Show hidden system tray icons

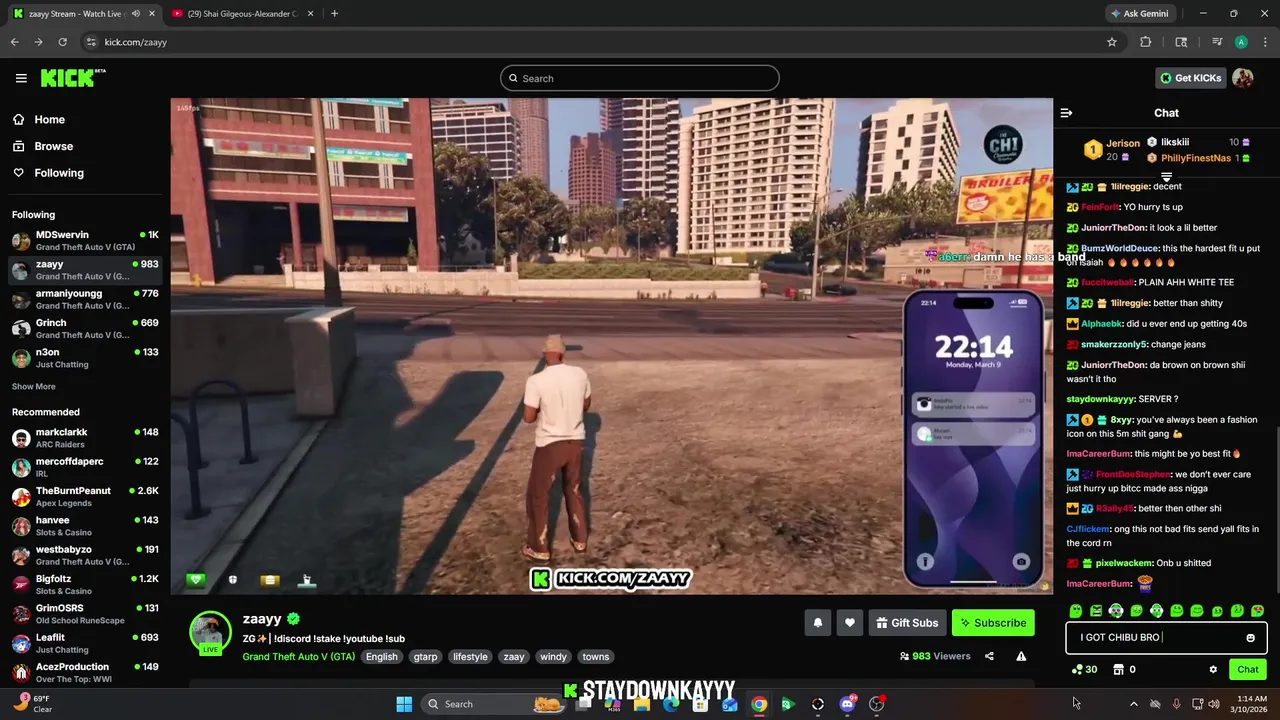1133,704
